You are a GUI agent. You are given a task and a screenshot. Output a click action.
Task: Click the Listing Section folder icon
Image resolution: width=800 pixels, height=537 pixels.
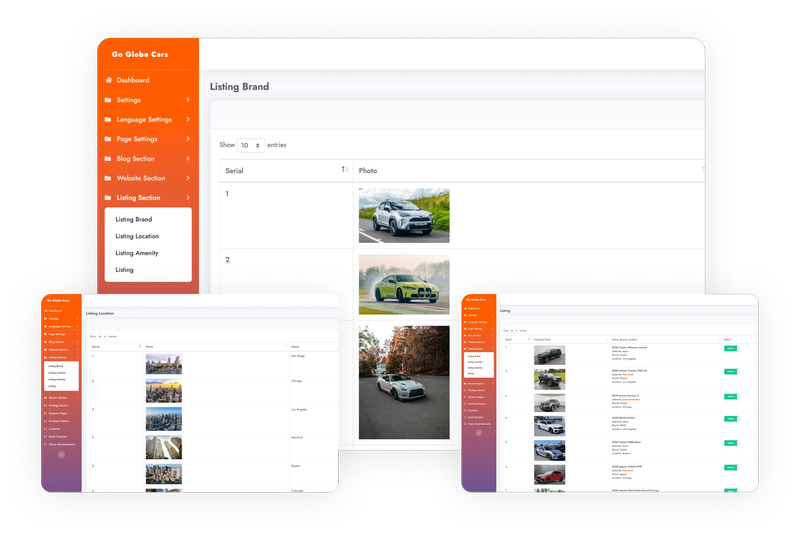click(108, 198)
